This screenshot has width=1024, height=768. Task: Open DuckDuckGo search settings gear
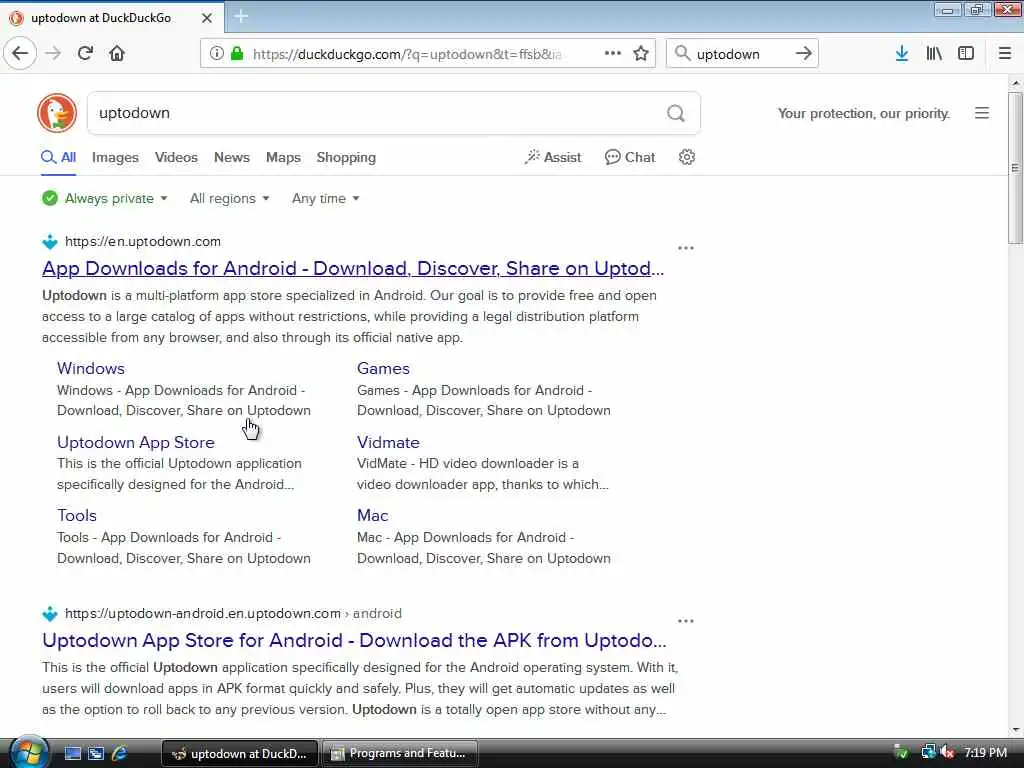(686, 157)
